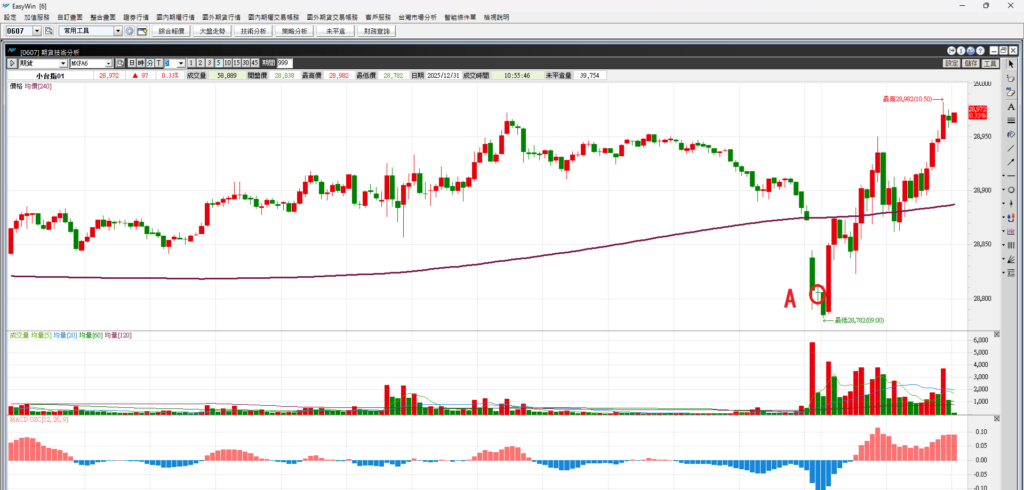Select the line thickness style tool

pos(1011,121)
